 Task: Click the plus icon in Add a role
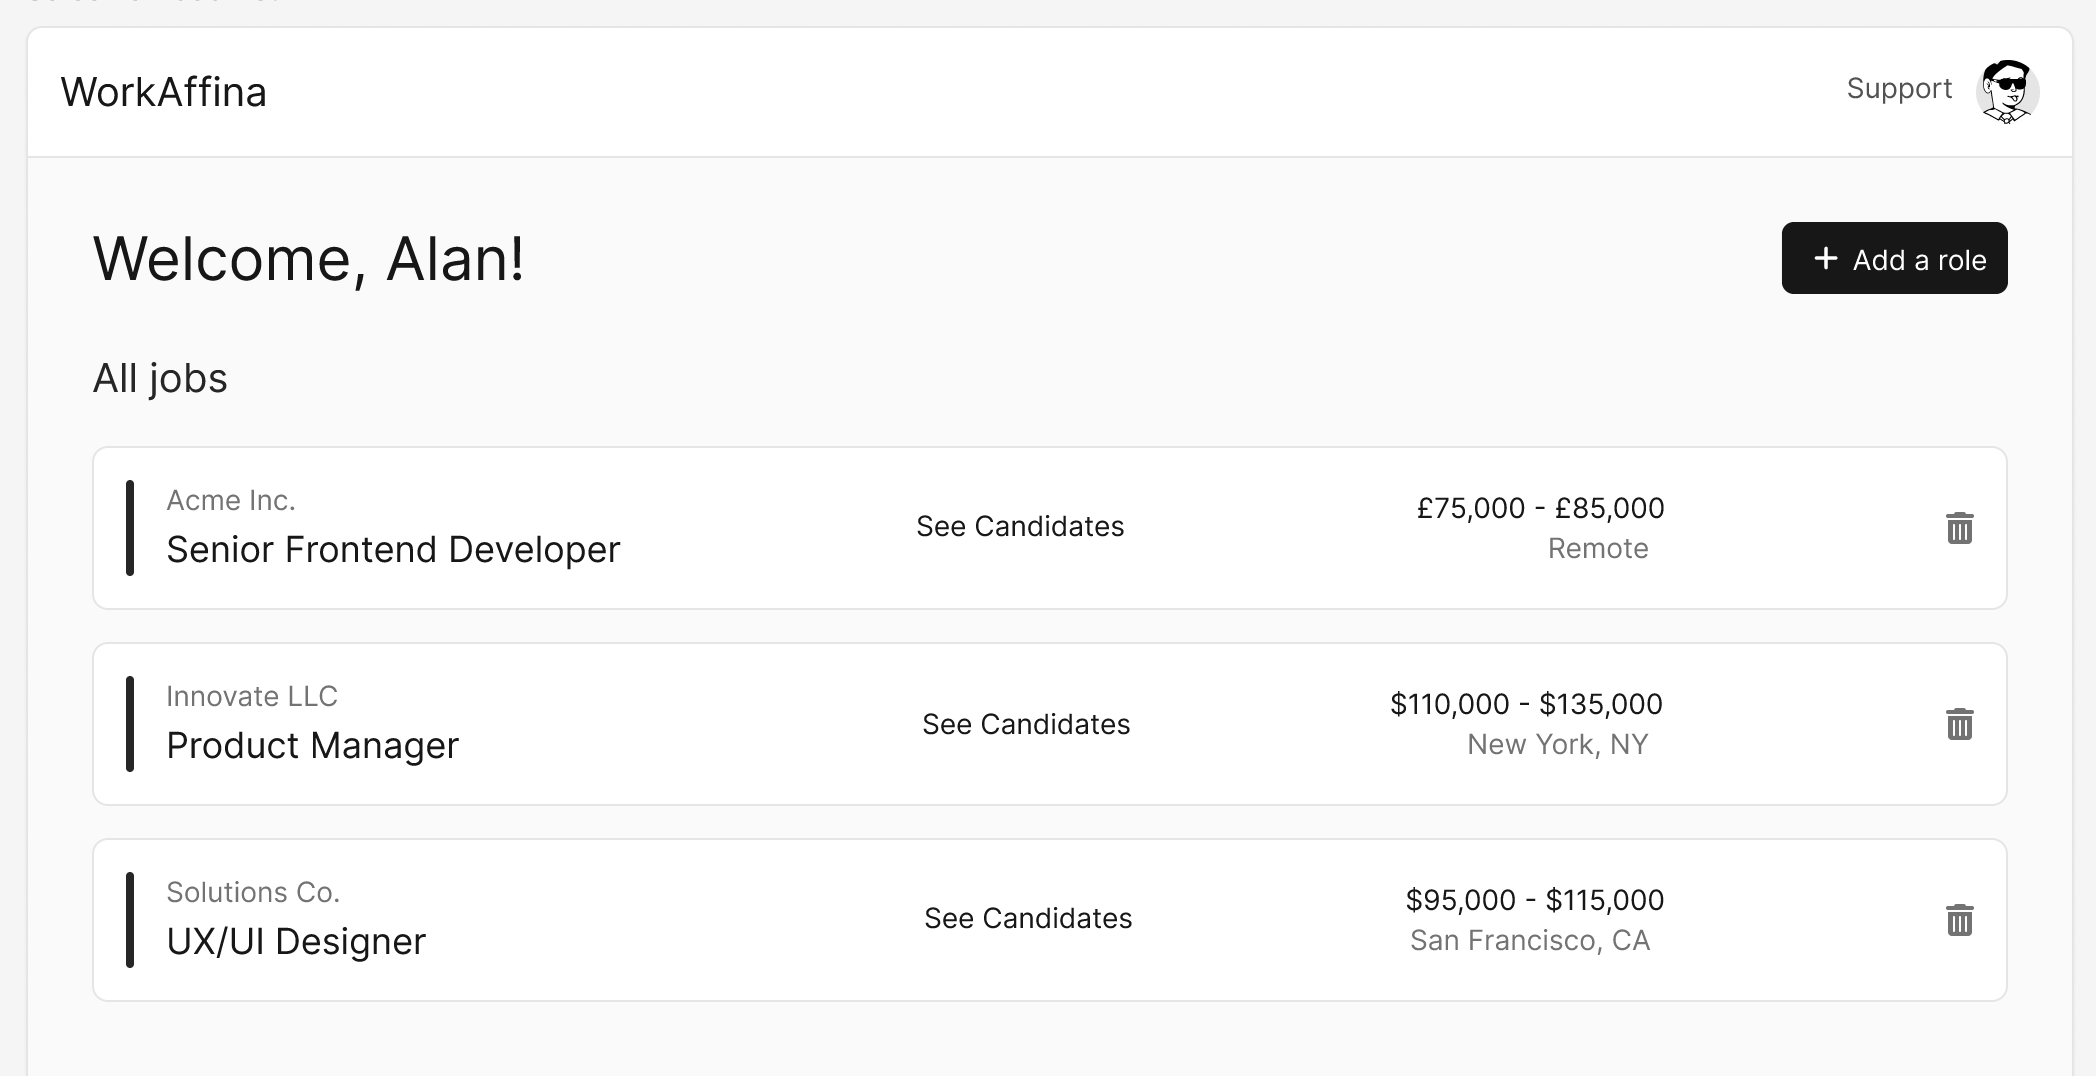pos(1826,259)
